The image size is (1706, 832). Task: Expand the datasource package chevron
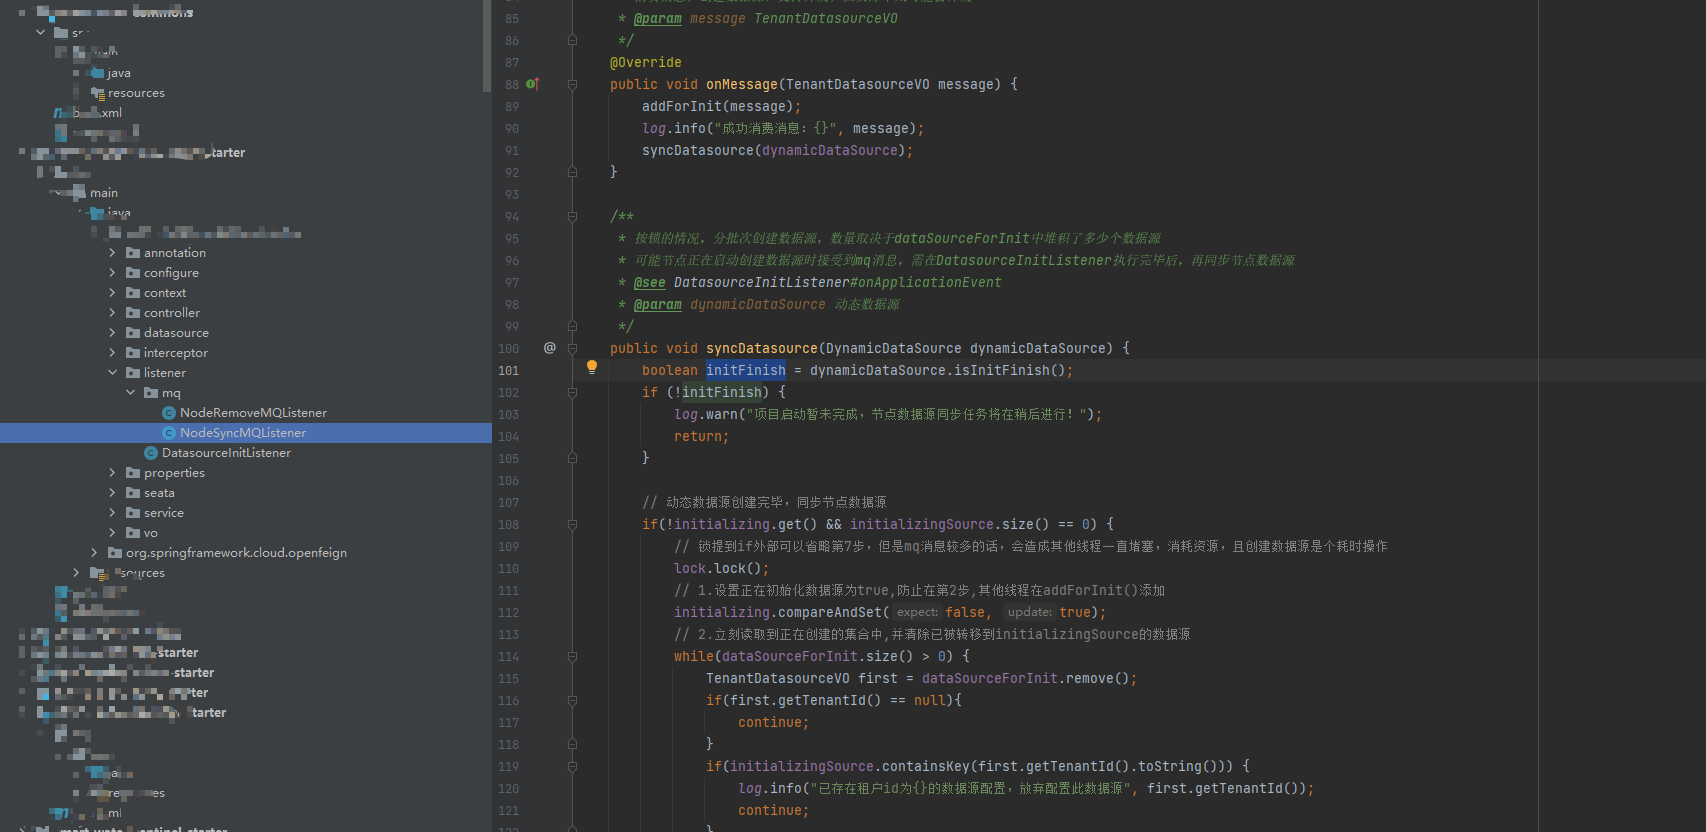112,333
